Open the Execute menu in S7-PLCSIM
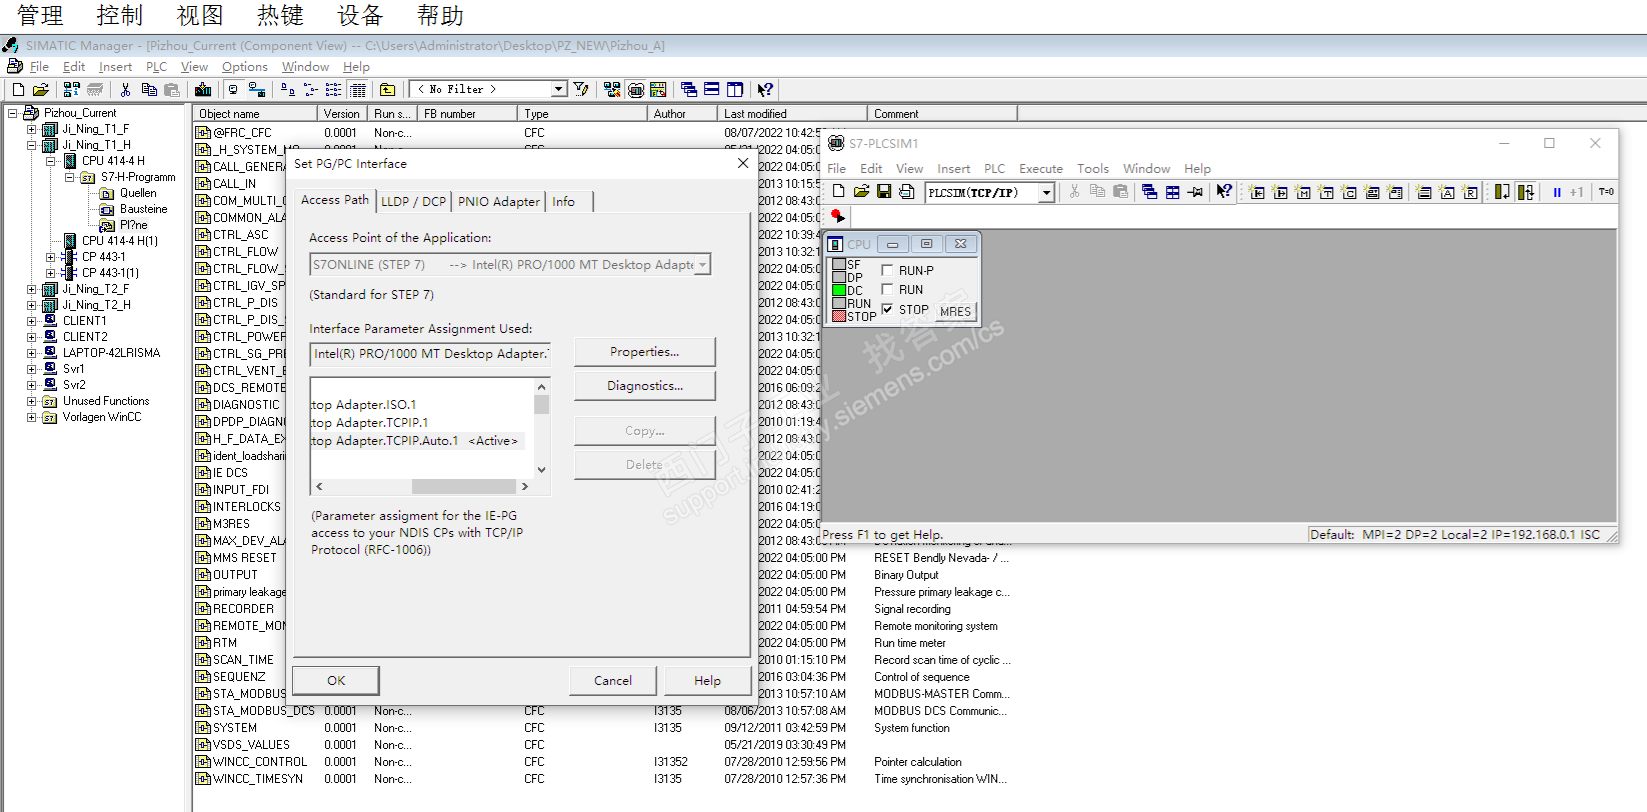1647x812 pixels. (1041, 169)
